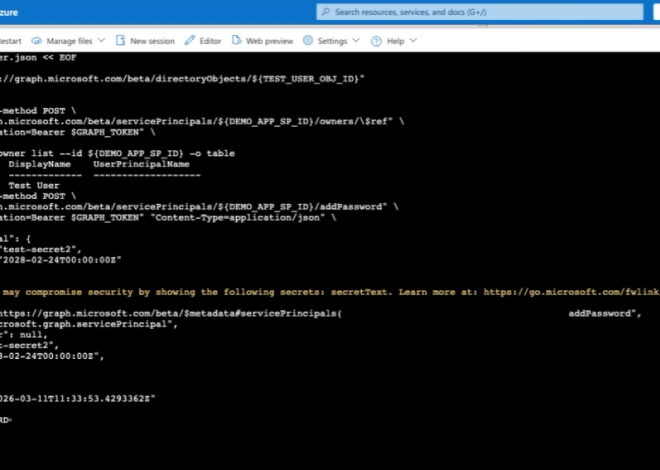Click the 'er.json << EOF' line
The height and width of the screenshot is (470, 660).
38,58
